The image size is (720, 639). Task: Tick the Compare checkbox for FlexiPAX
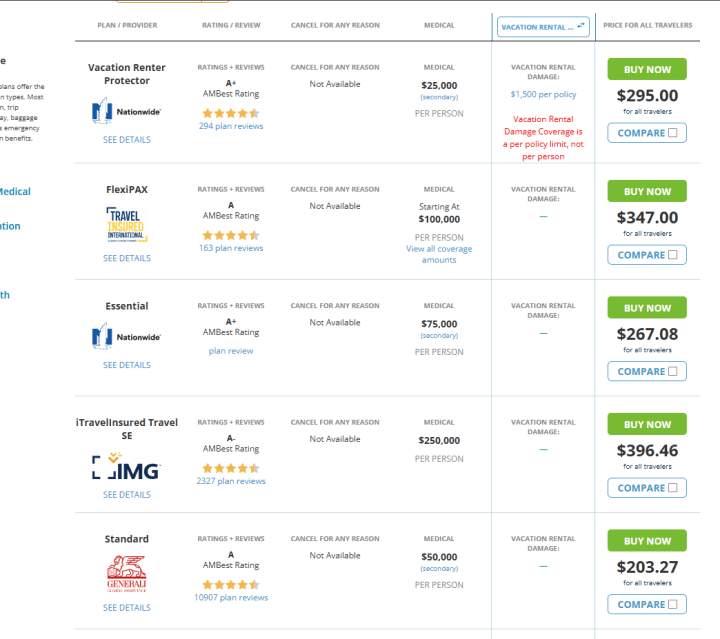coord(672,255)
